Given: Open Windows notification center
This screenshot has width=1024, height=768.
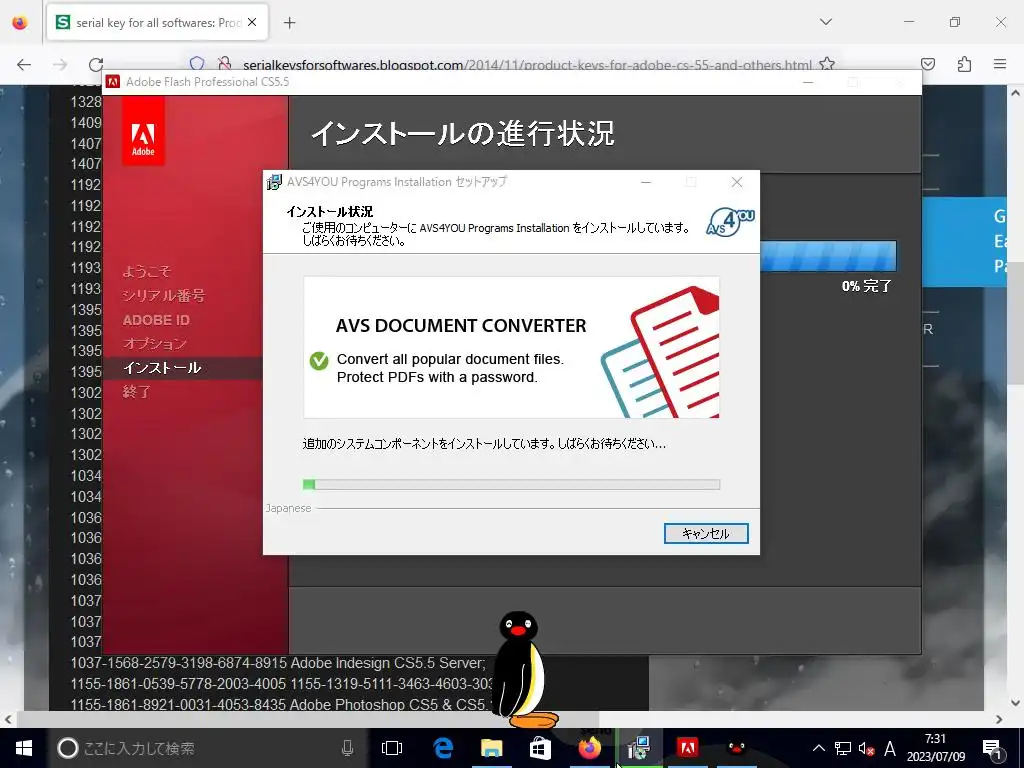Looking at the screenshot, I should tap(992, 748).
